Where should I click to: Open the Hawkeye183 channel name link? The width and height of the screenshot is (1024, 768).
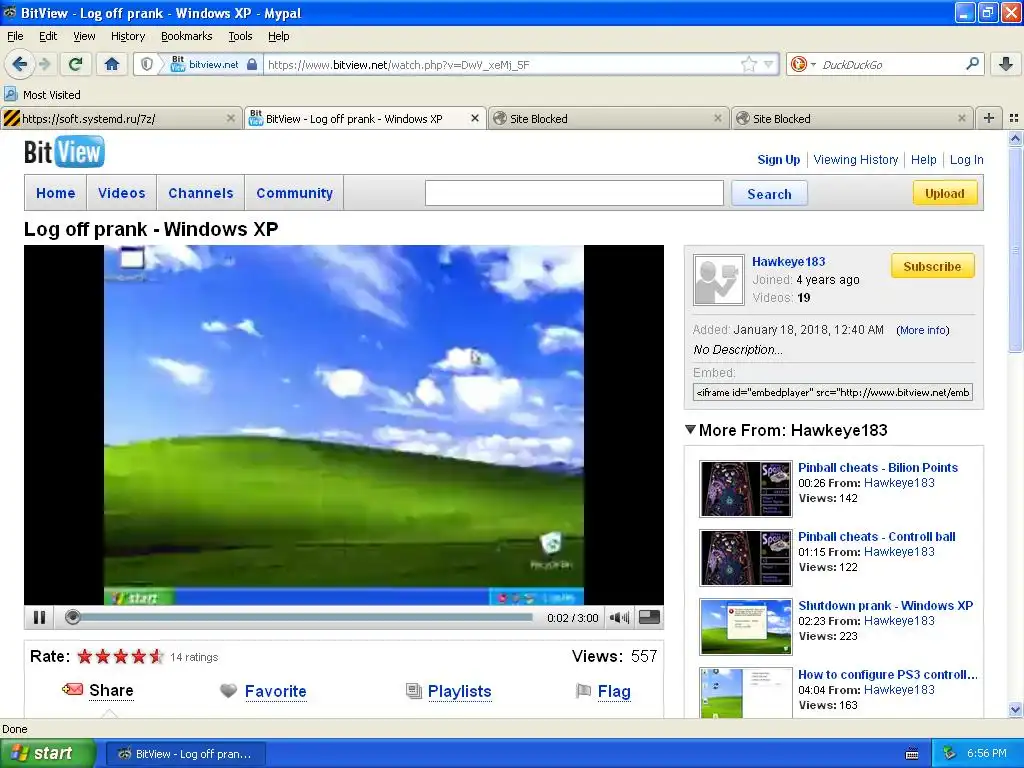click(x=788, y=261)
